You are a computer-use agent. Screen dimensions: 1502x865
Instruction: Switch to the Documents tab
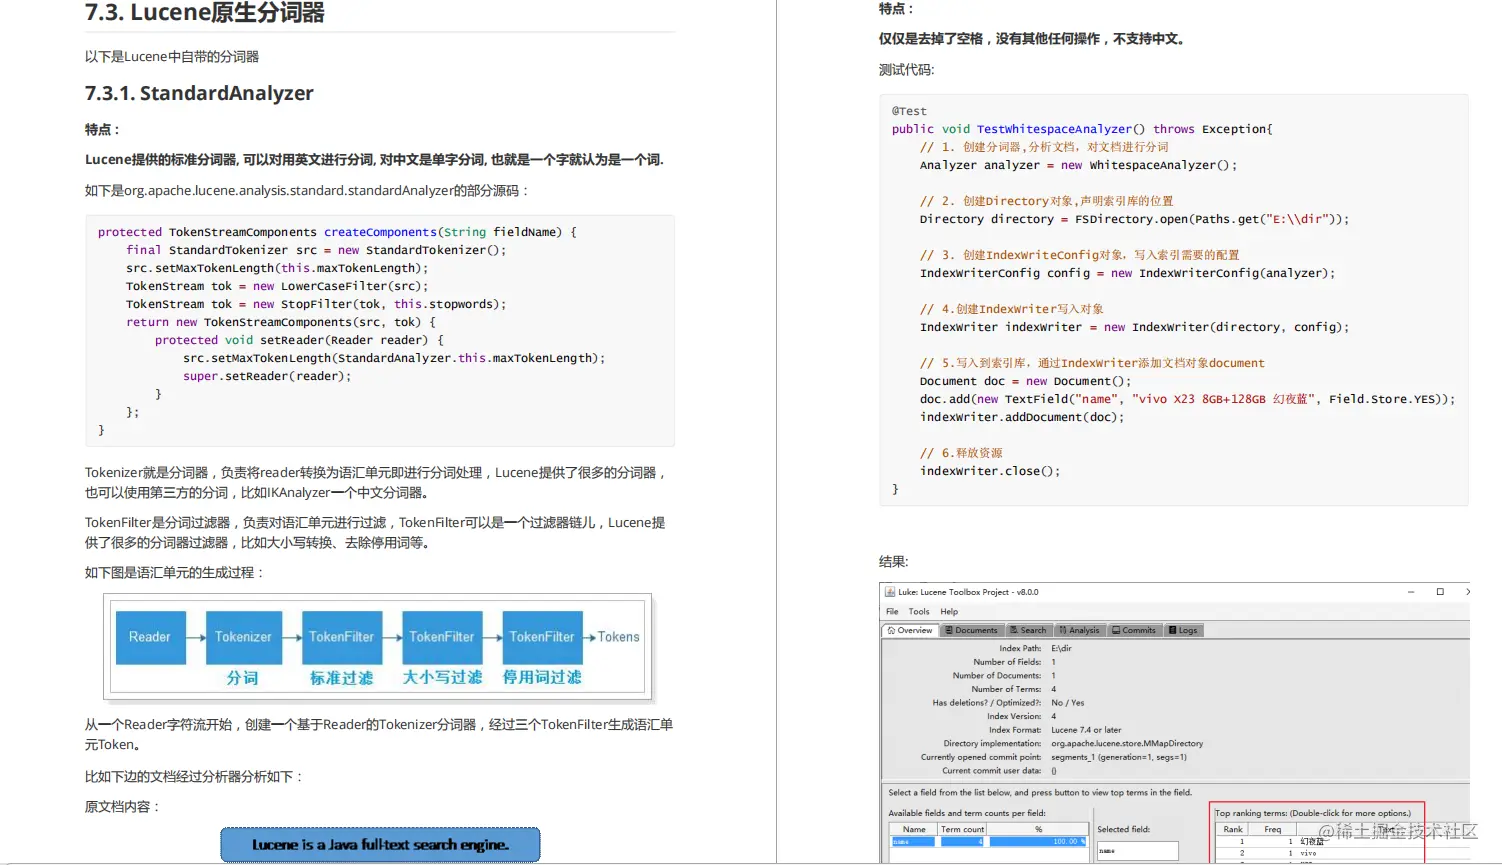point(971,630)
